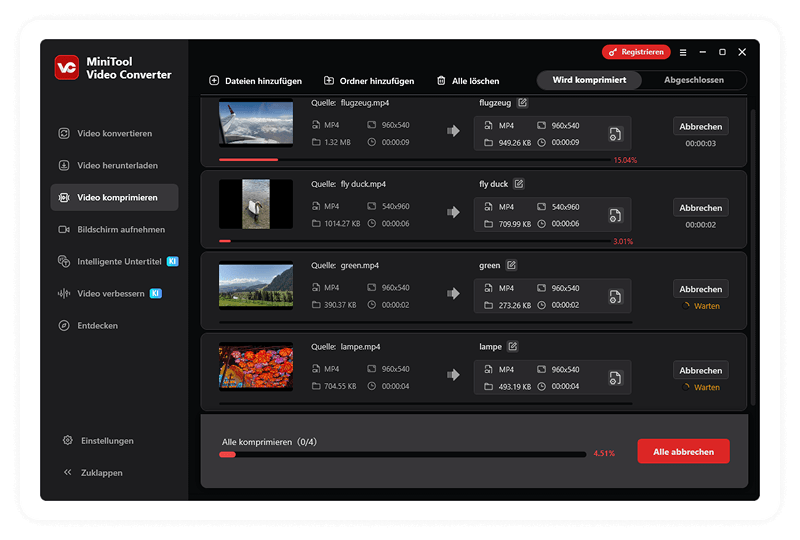Screen dimensions: 800x540
Task: Click the KI badge beside Intelligente Untertitel
Action: click(x=172, y=261)
